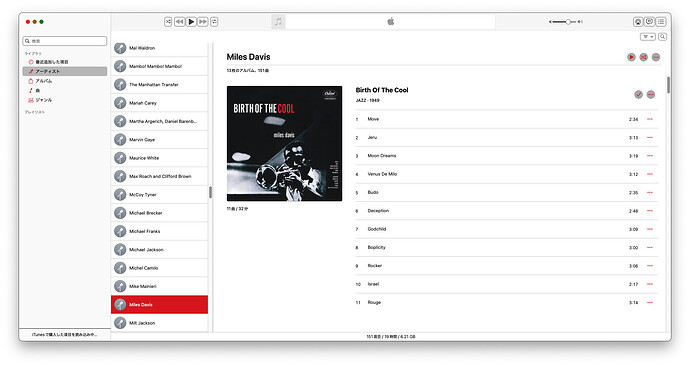The width and height of the screenshot is (690, 366).
Task: Select artist Mike Mainieri
Action: 159,286
